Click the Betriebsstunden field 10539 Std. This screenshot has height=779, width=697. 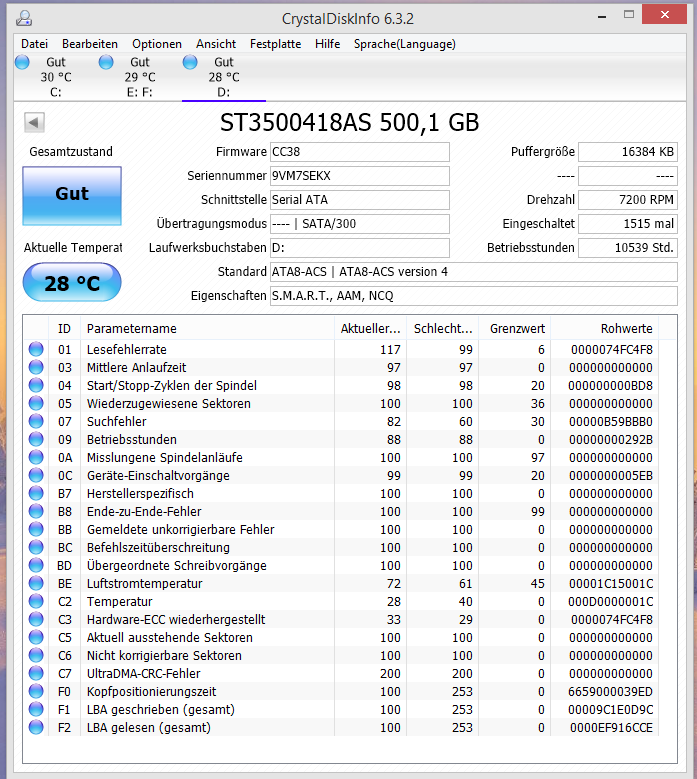pyautogui.click(x=628, y=247)
